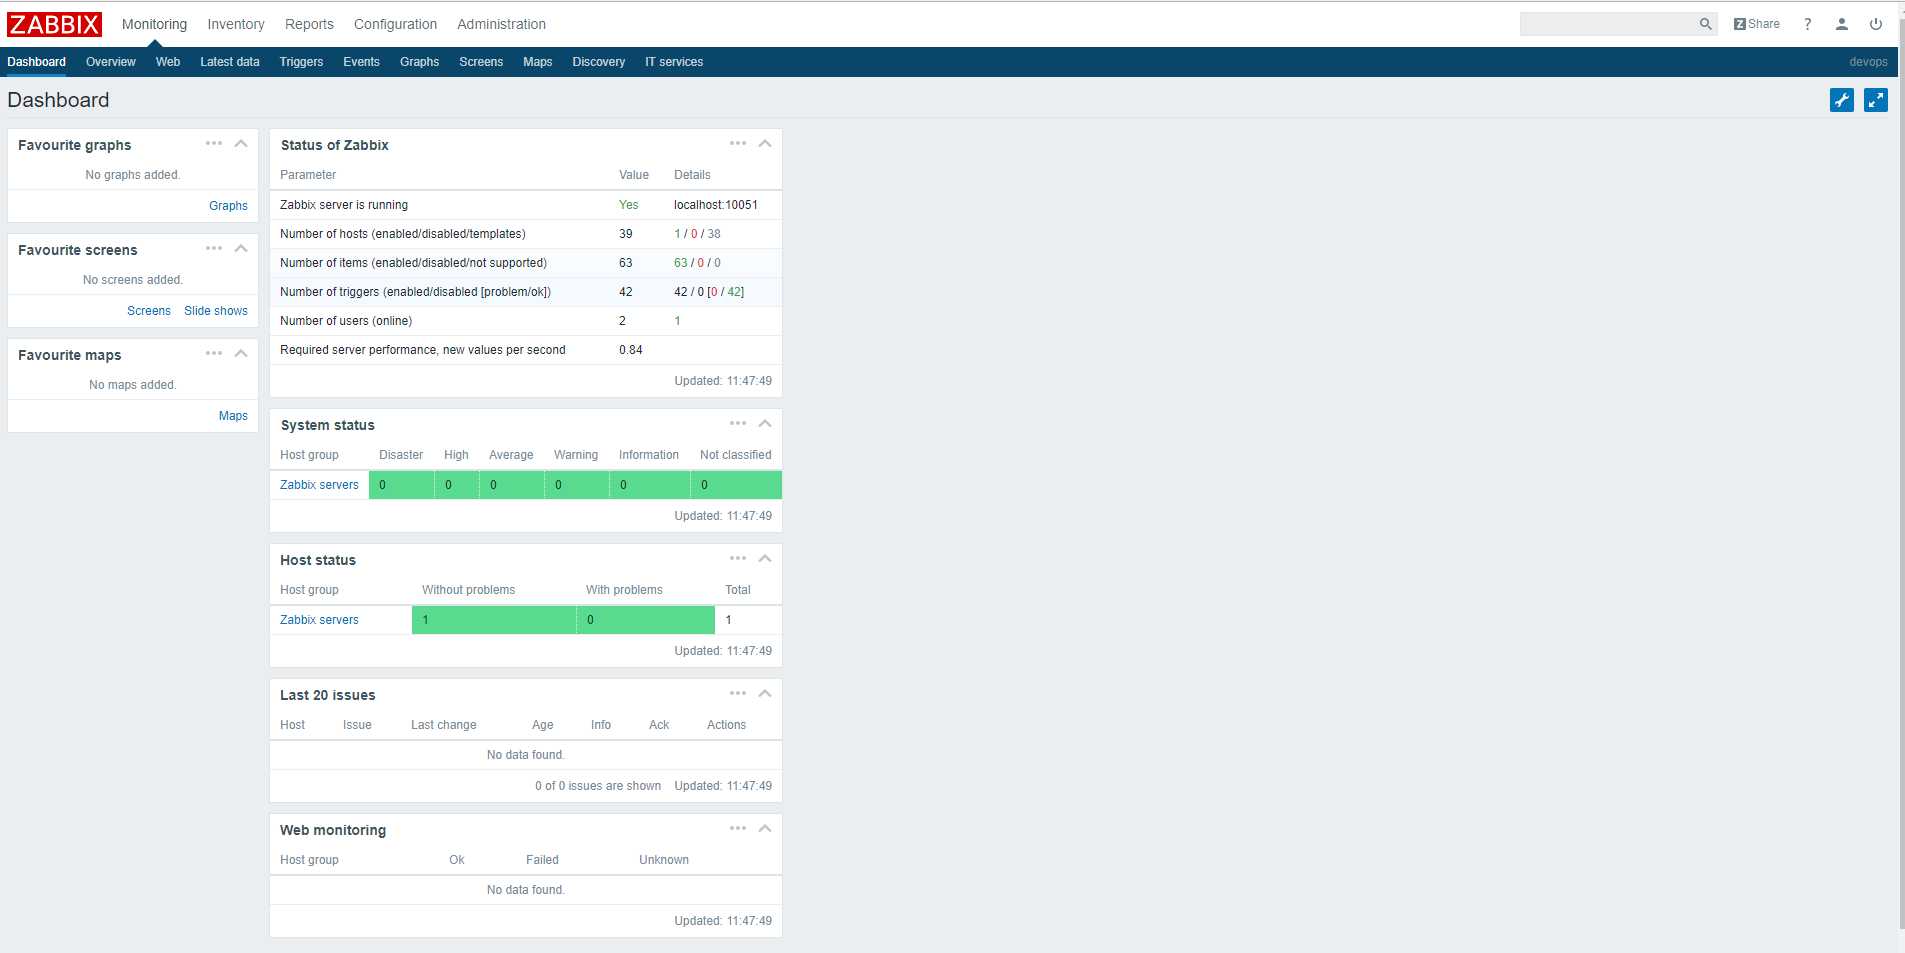
Task: Collapse the System status widget
Action: click(x=765, y=424)
